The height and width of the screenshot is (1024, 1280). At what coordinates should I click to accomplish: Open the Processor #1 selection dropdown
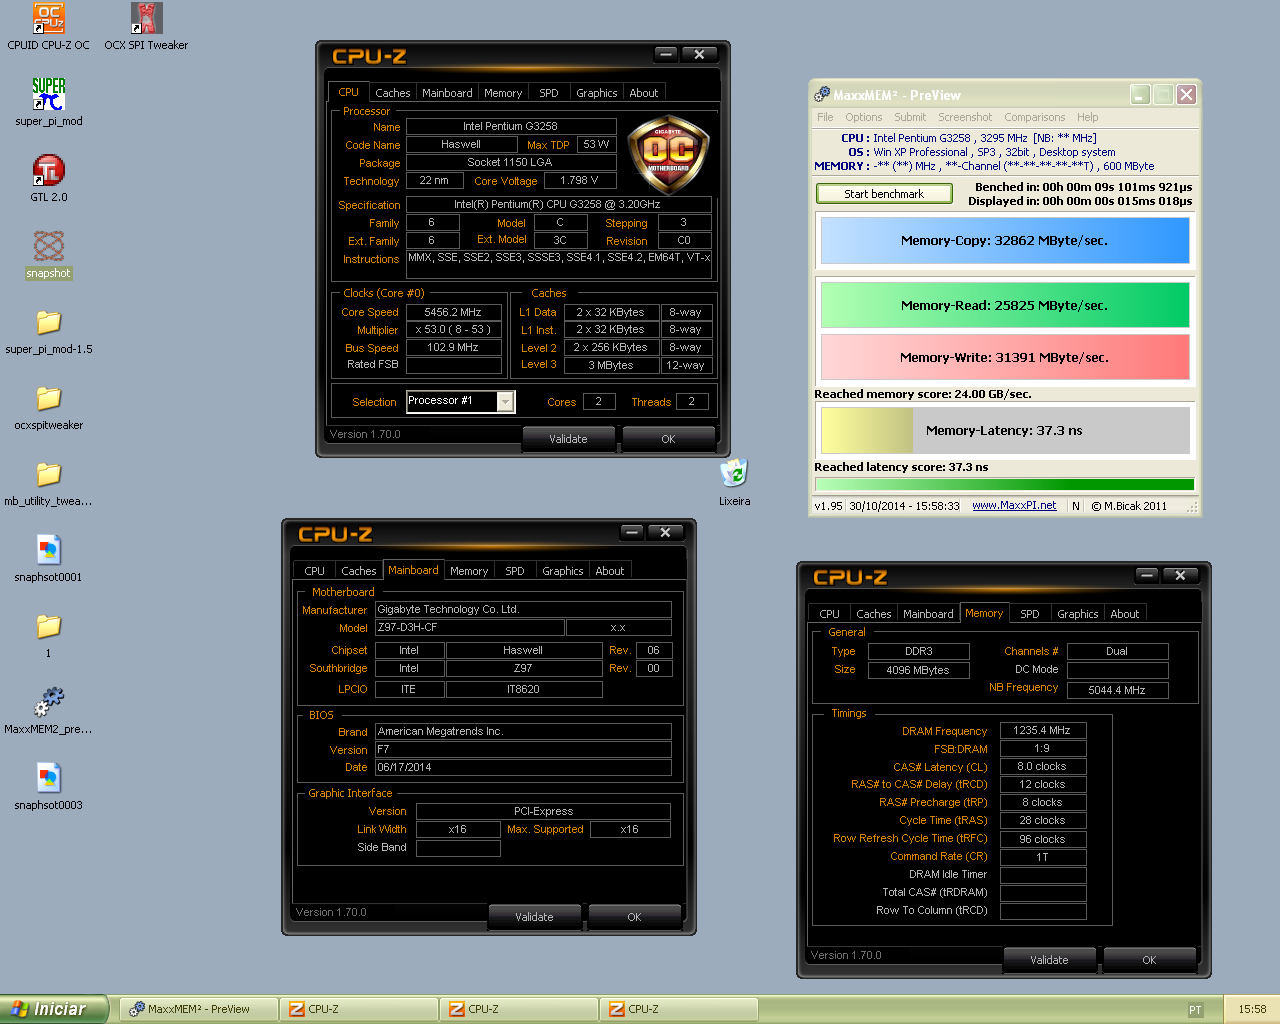coord(506,401)
